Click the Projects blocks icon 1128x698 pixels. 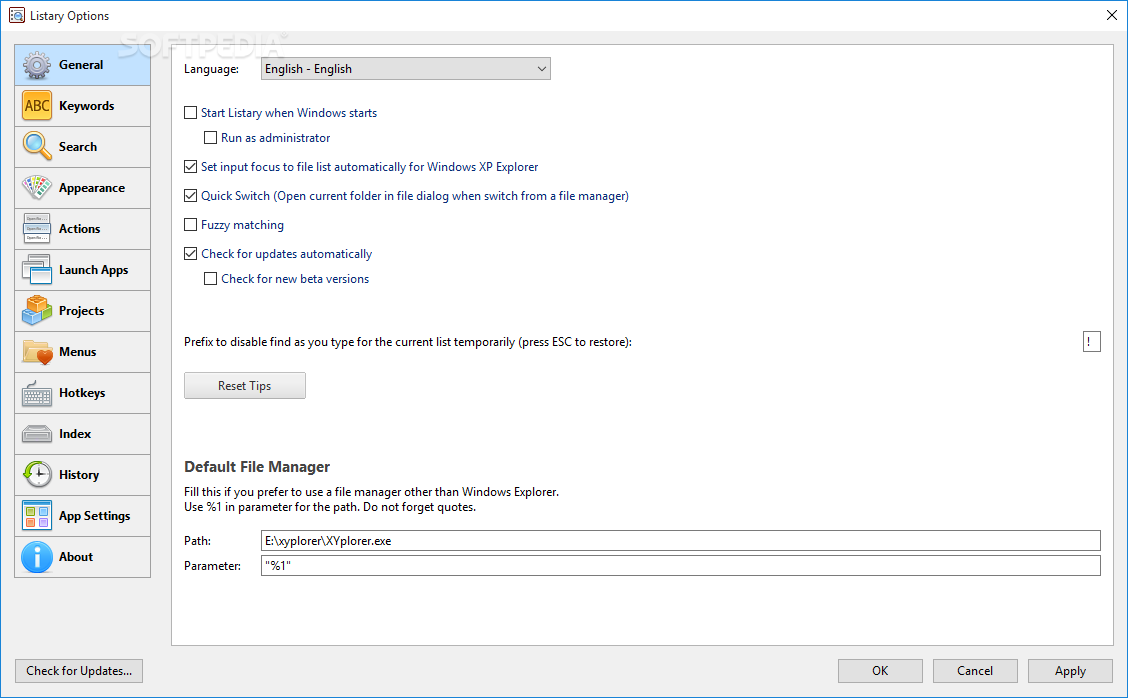(37, 311)
